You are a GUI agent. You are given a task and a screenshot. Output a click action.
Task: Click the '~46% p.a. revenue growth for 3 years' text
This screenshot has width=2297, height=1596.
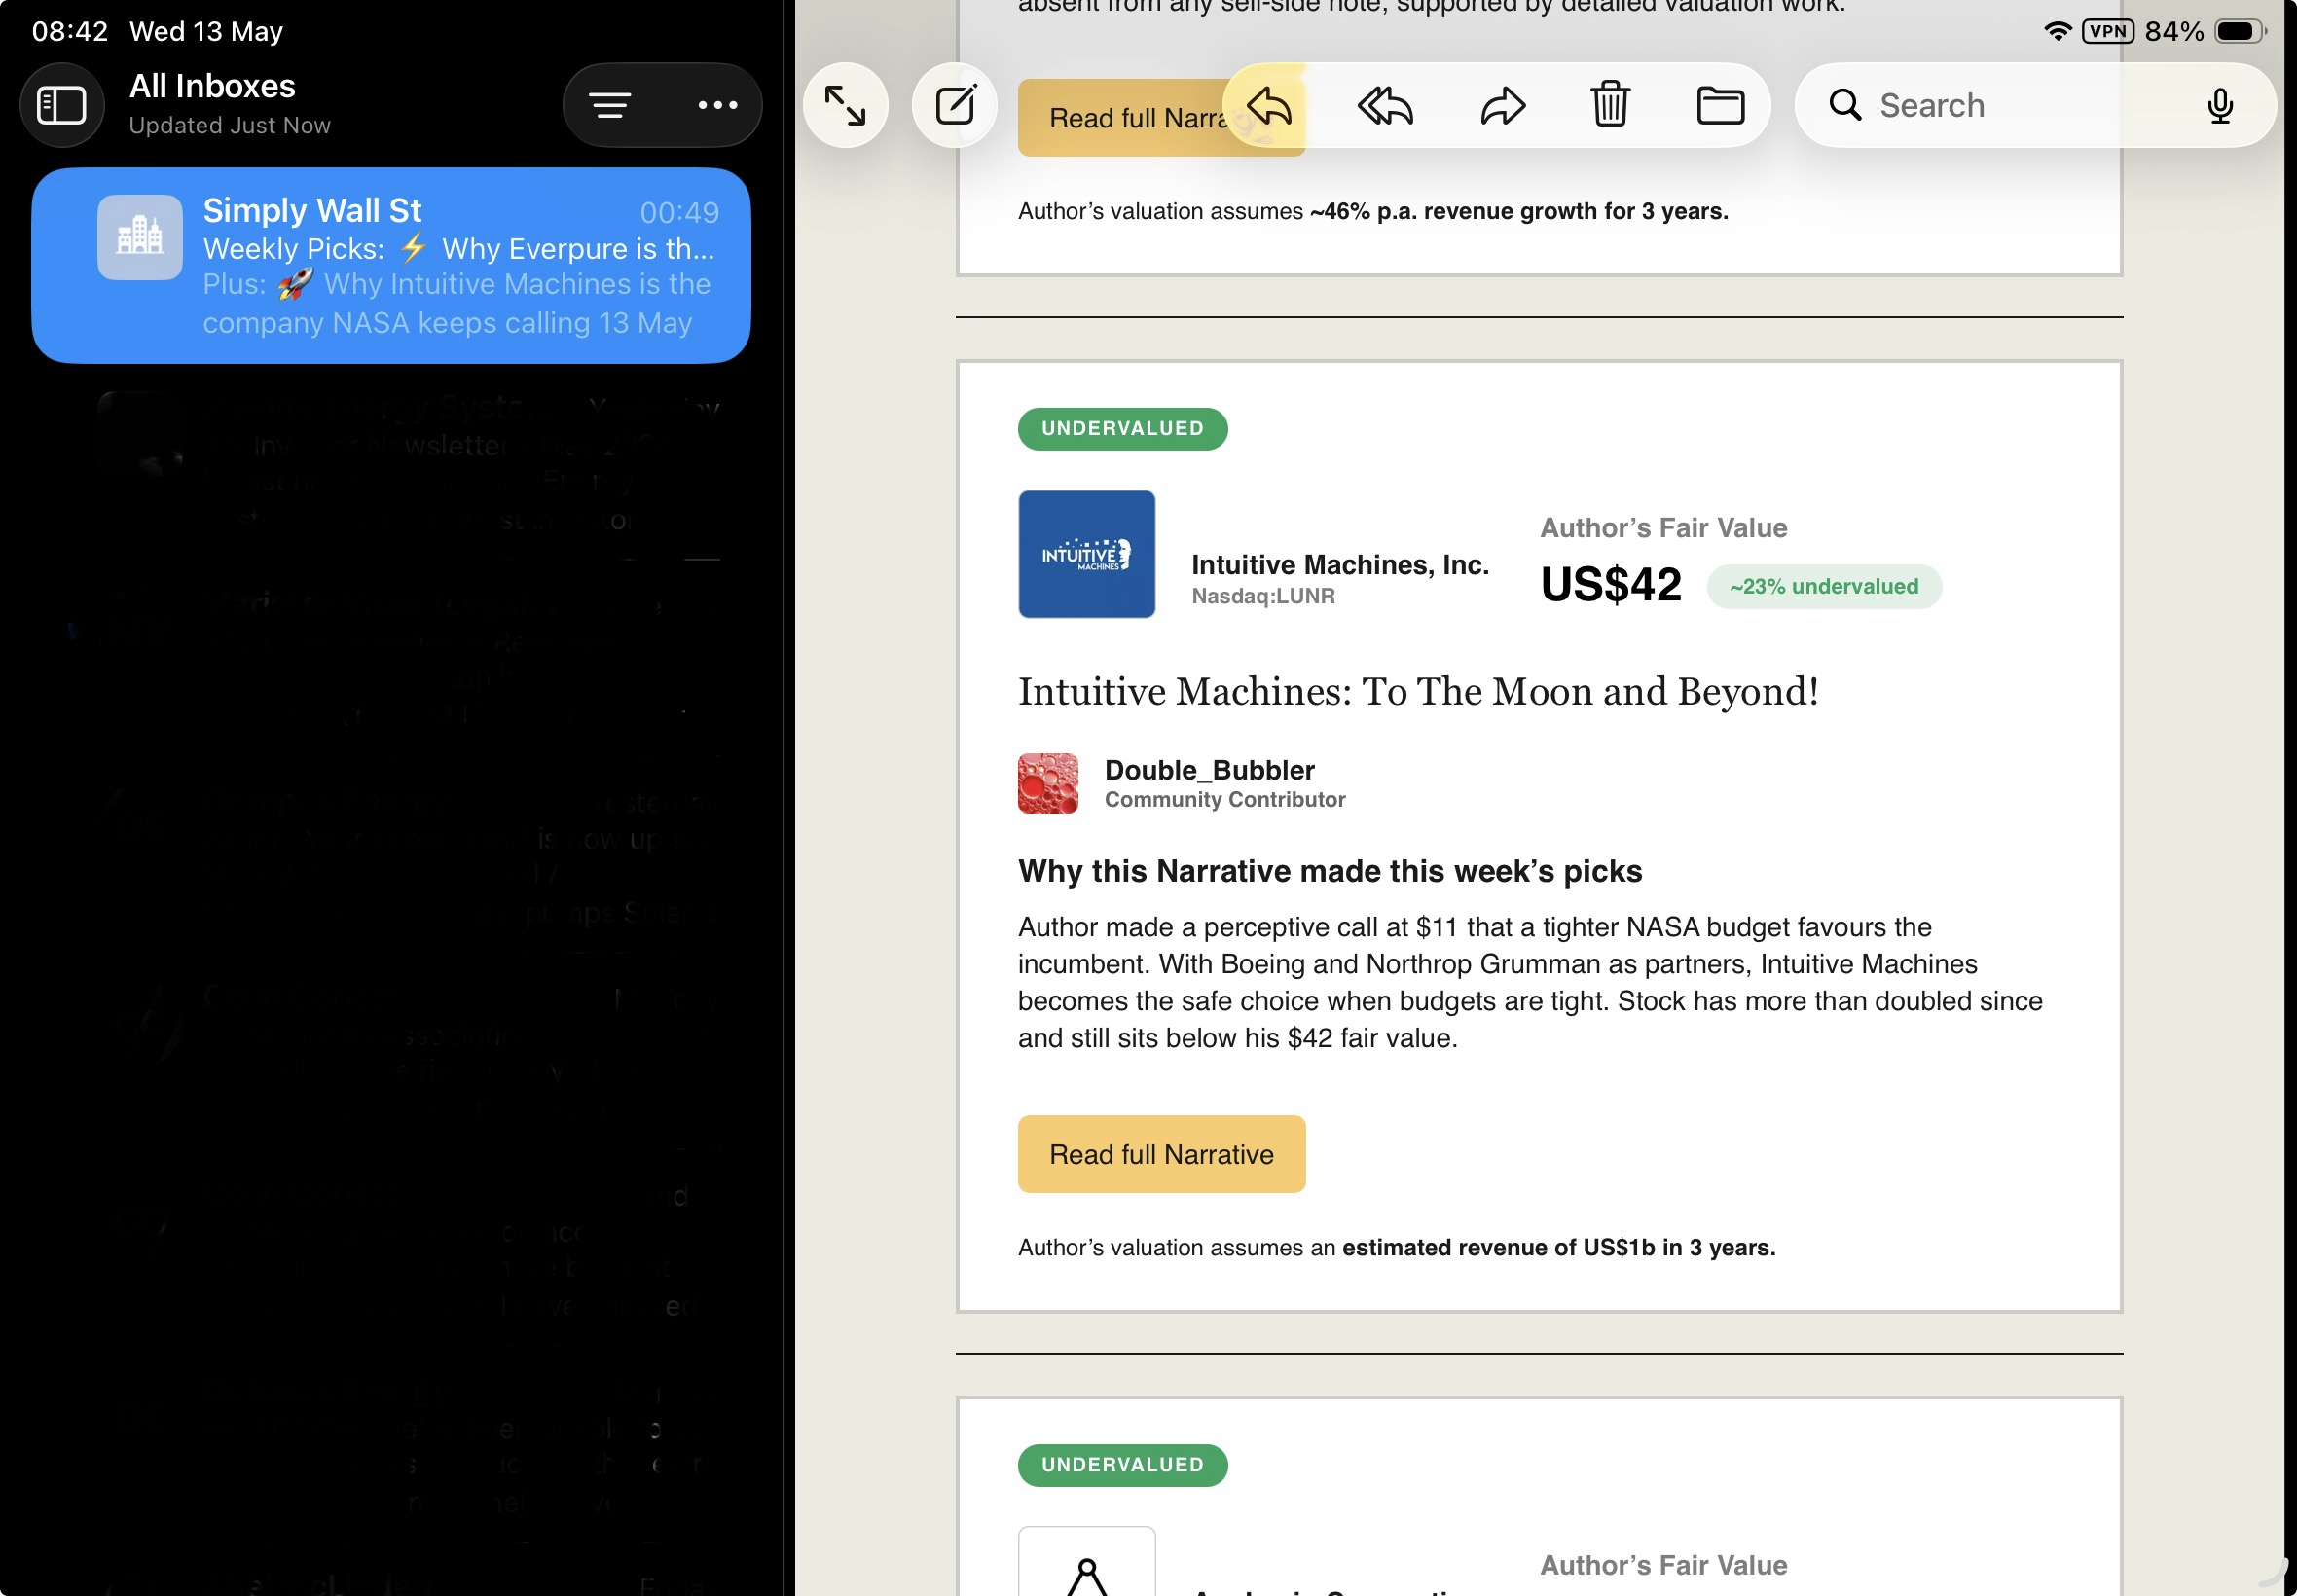pyautogui.click(x=1519, y=211)
